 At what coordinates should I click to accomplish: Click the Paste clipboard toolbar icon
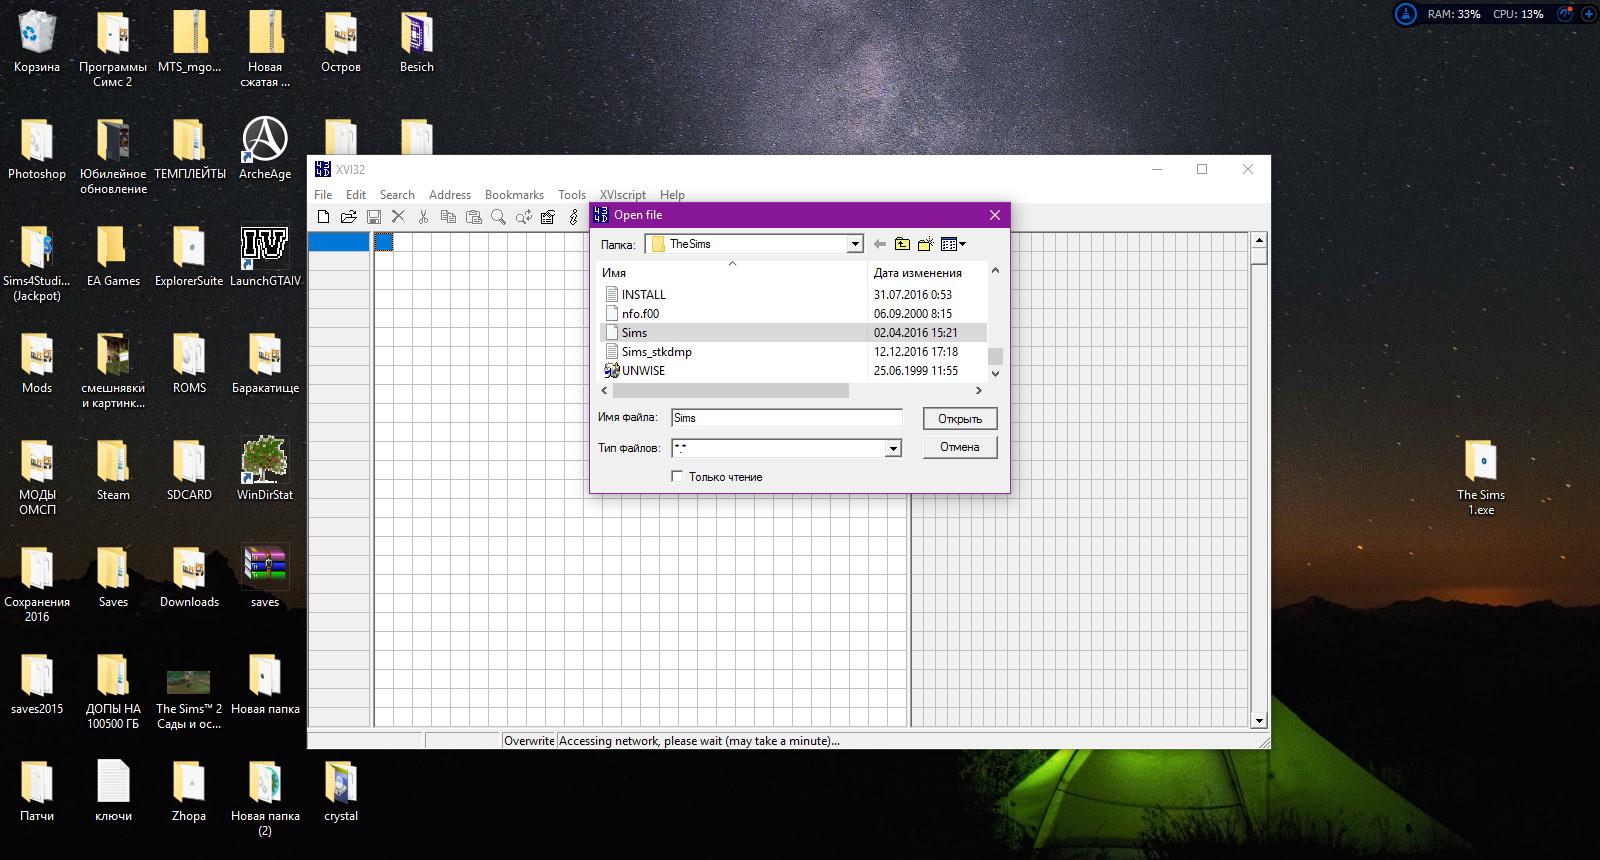(x=473, y=217)
